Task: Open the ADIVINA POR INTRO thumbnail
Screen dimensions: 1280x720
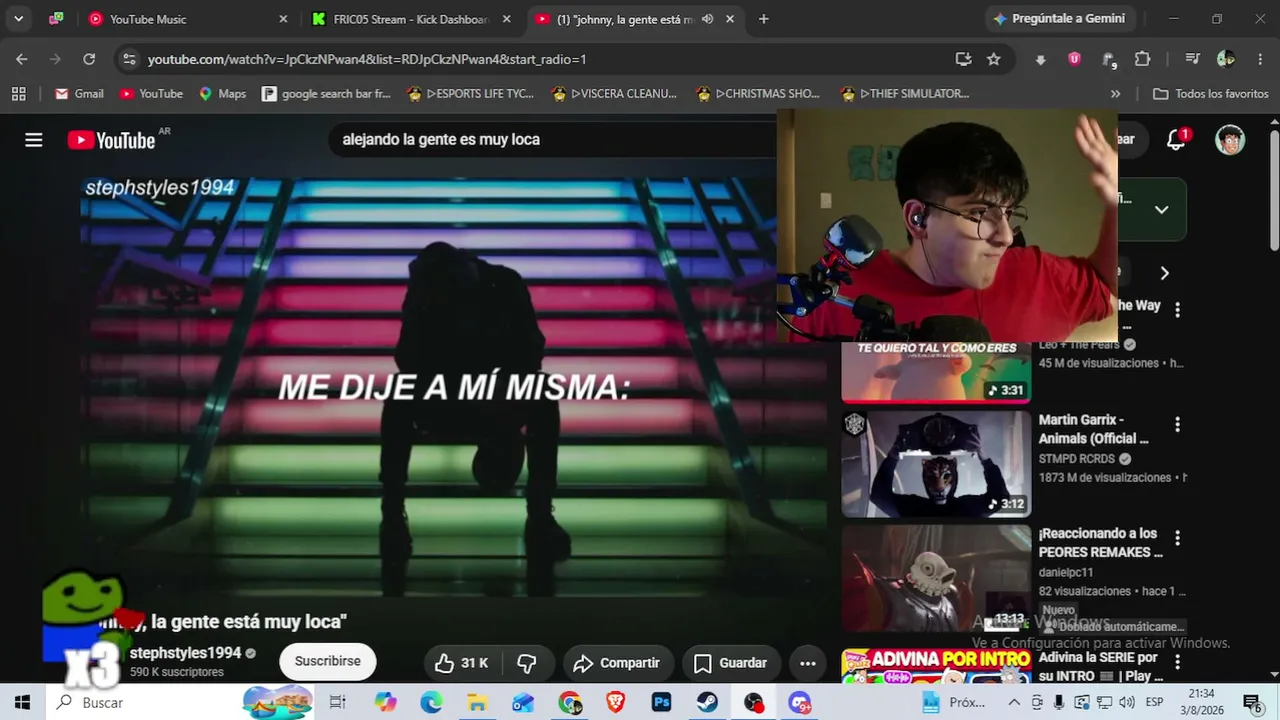Action: [x=936, y=668]
